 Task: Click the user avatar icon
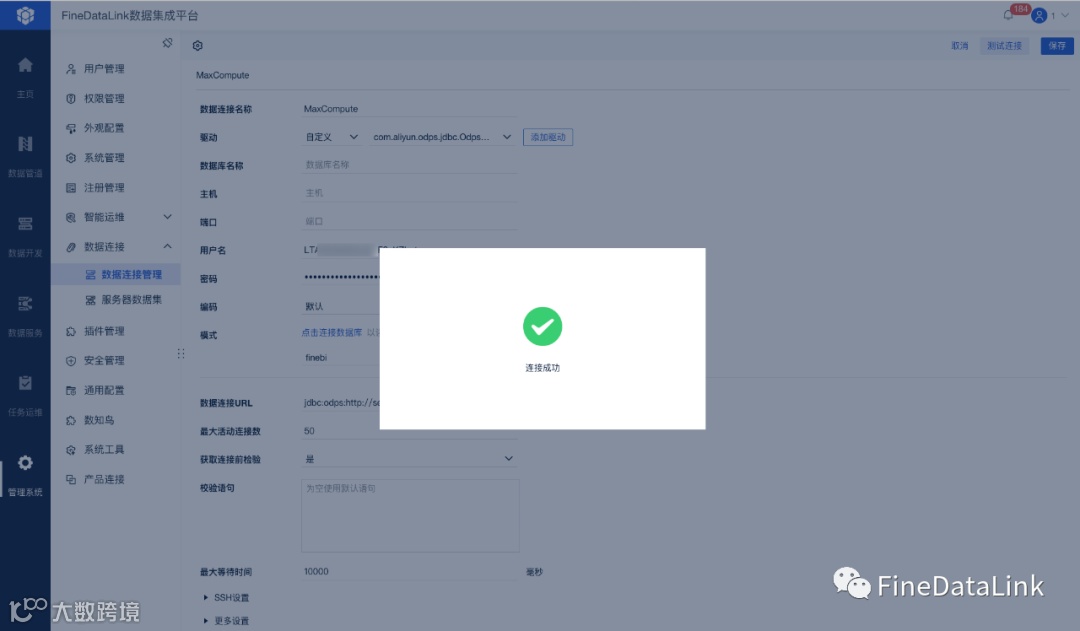1039,15
